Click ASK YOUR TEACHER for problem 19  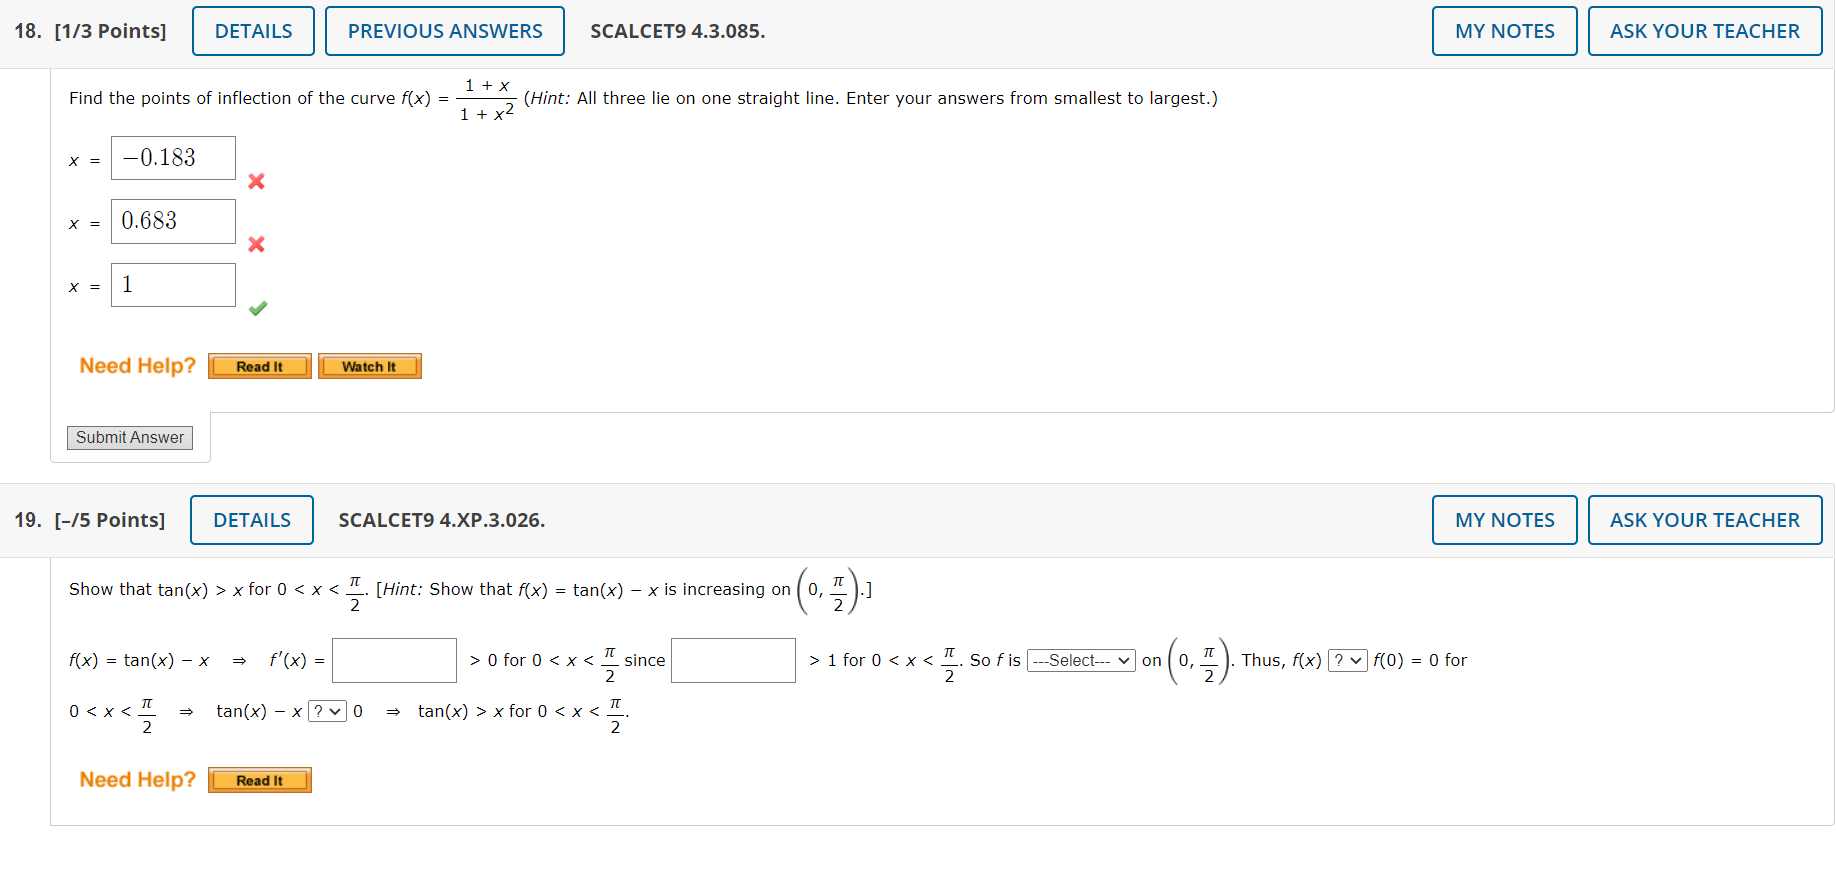click(1705, 519)
